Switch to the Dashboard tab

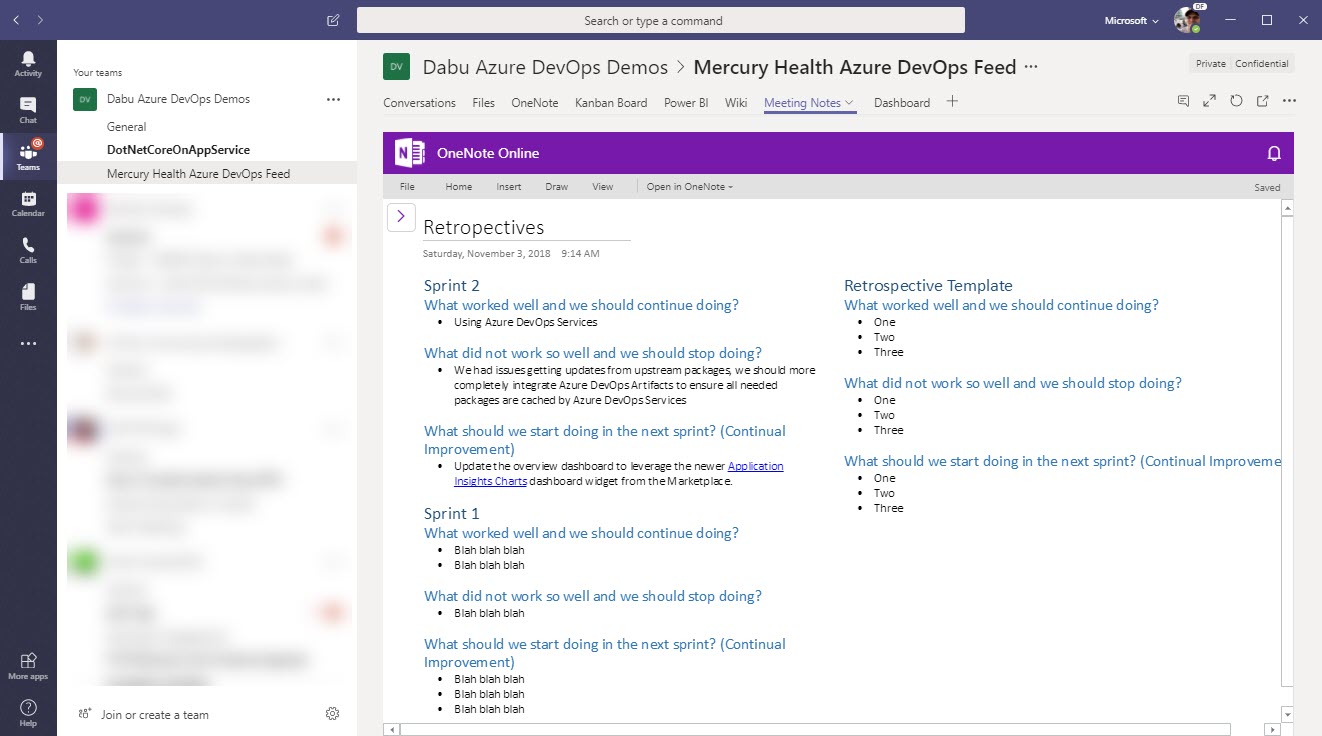(x=902, y=102)
